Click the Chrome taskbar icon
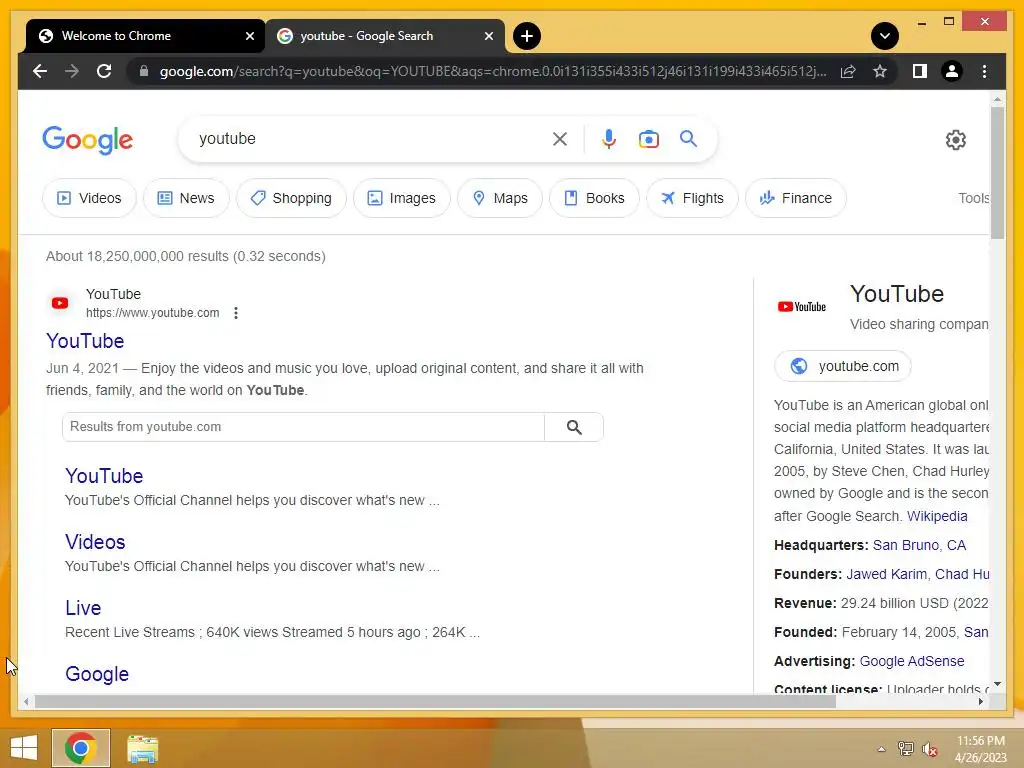The height and width of the screenshot is (768, 1024). [x=81, y=748]
